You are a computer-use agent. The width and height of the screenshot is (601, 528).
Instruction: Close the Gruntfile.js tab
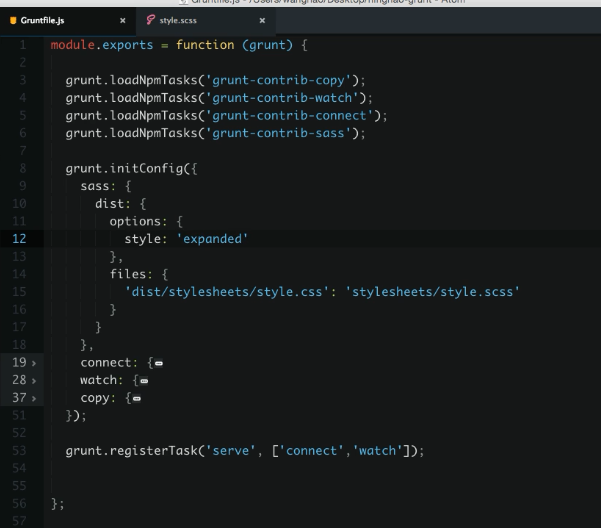pos(122,20)
